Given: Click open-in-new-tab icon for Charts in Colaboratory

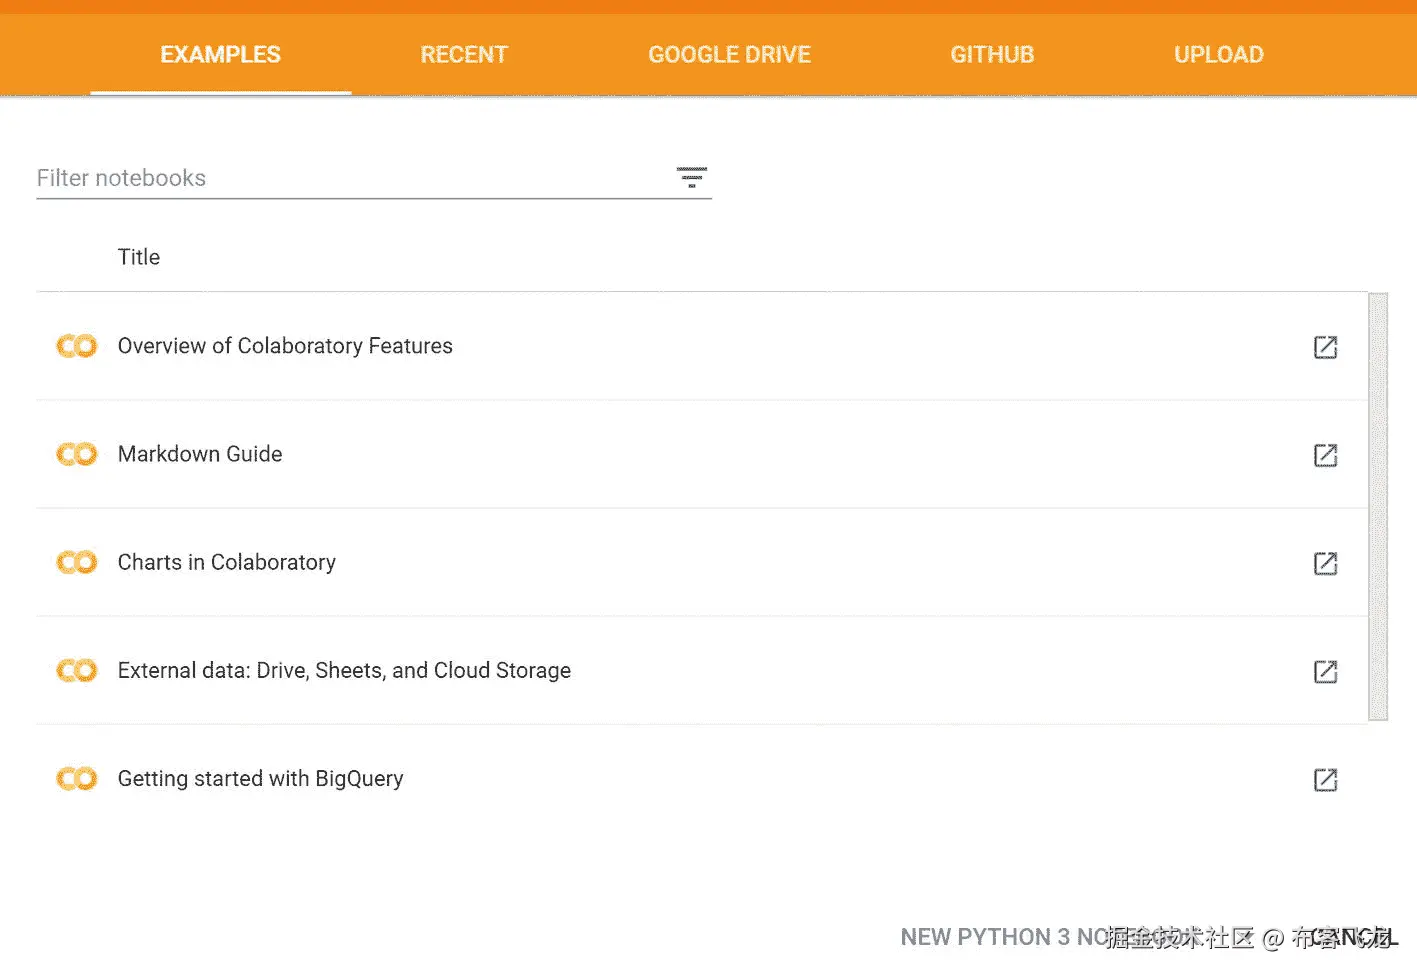Looking at the screenshot, I should coord(1325,563).
